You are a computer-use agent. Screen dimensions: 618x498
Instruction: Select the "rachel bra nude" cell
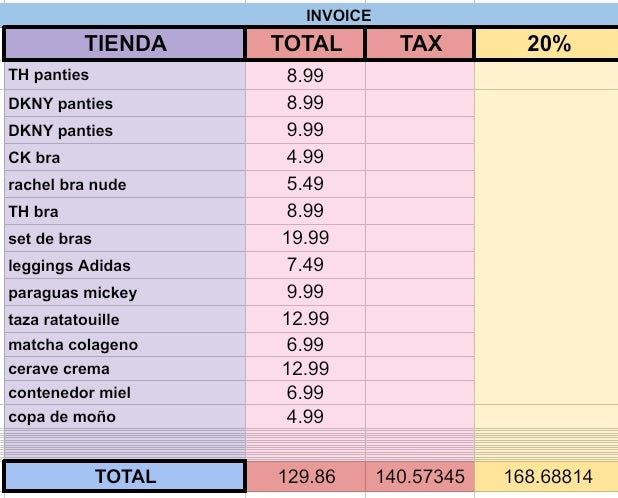coord(125,184)
